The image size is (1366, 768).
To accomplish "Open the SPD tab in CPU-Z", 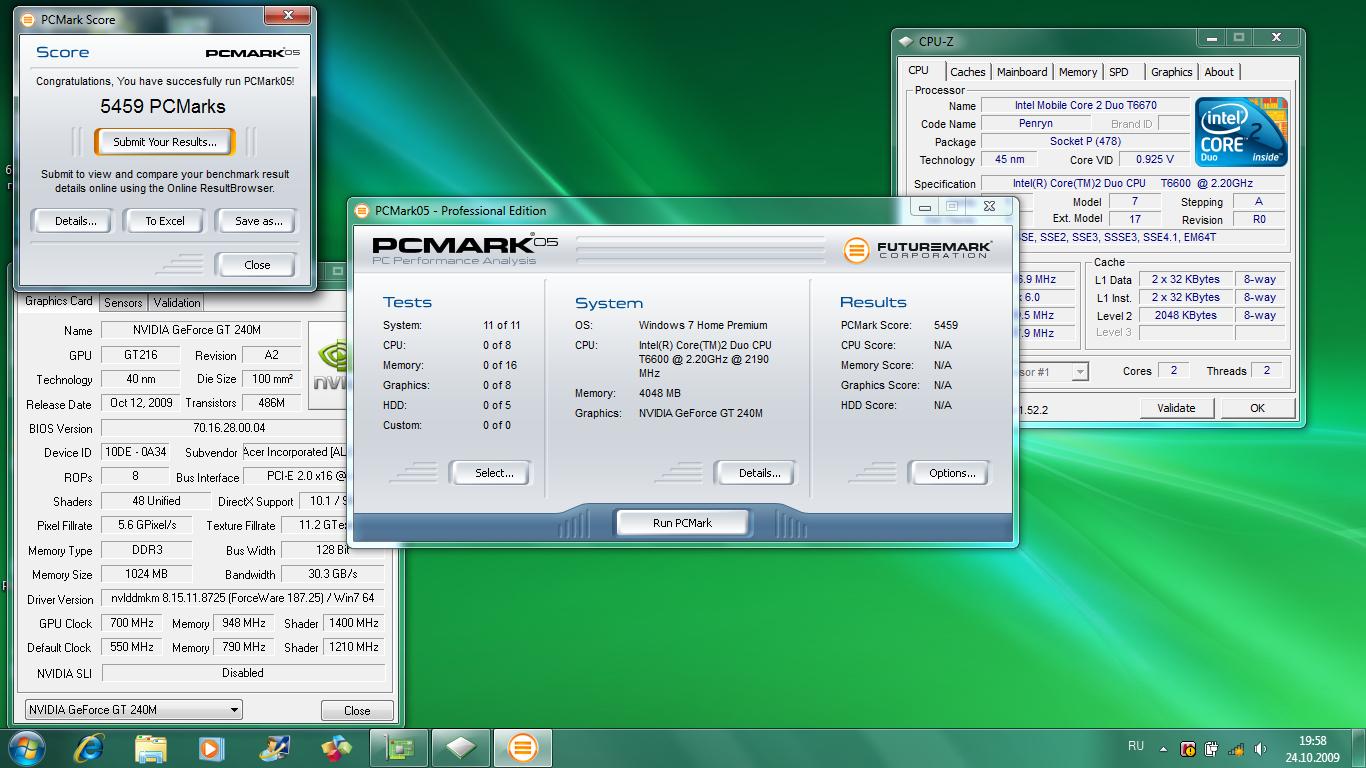I will click(x=1119, y=72).
